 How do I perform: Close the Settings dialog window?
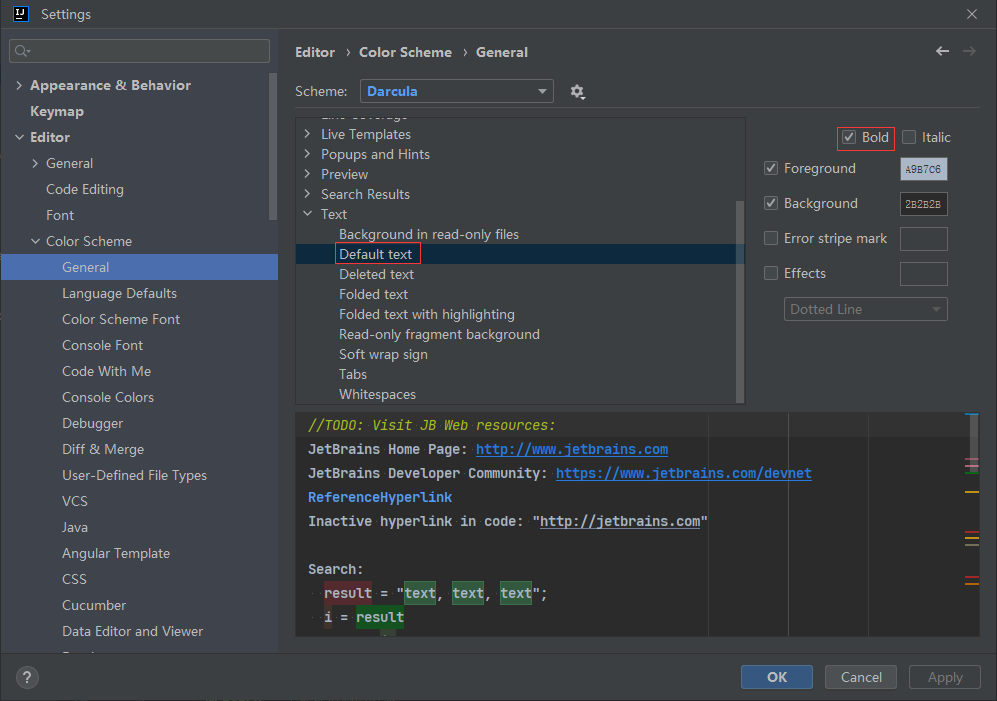972,14
